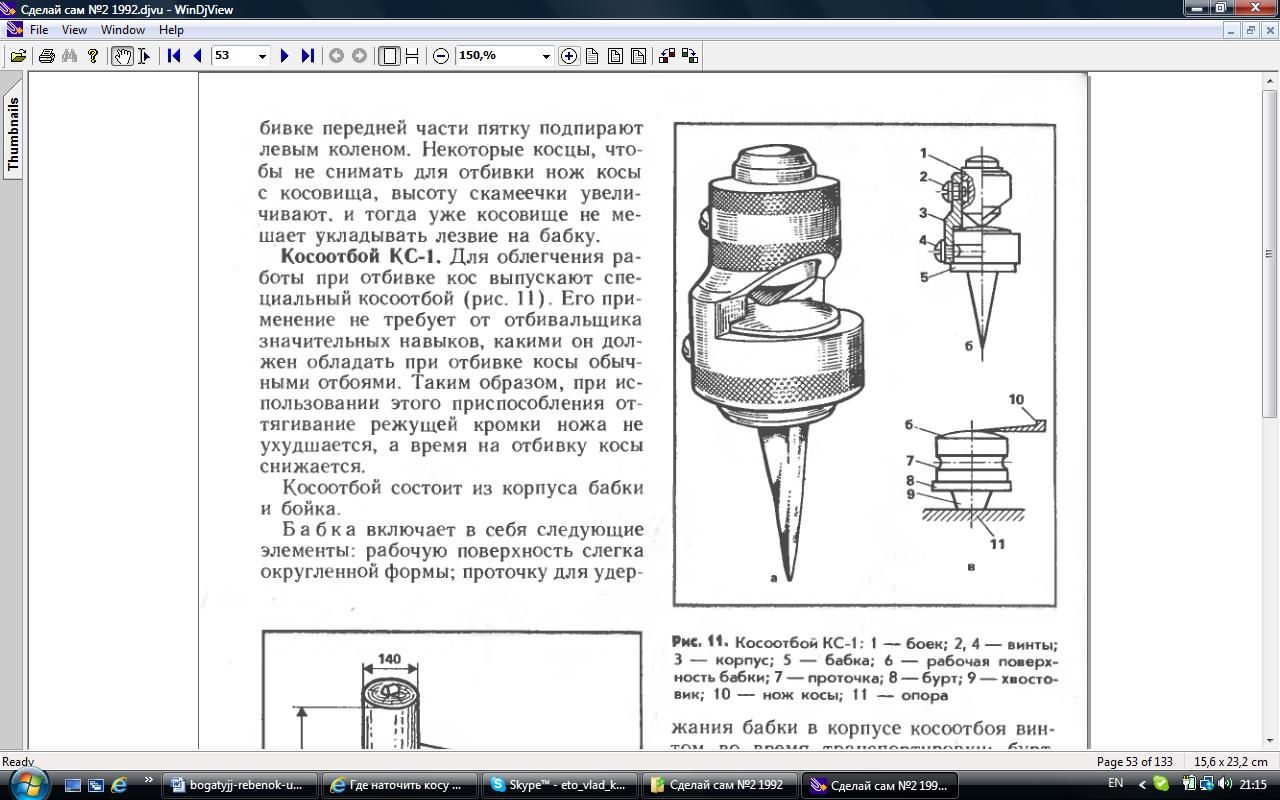Click the scrollbar up arrow
The height and width of the screenshot is (800, 1280).
1270,81
